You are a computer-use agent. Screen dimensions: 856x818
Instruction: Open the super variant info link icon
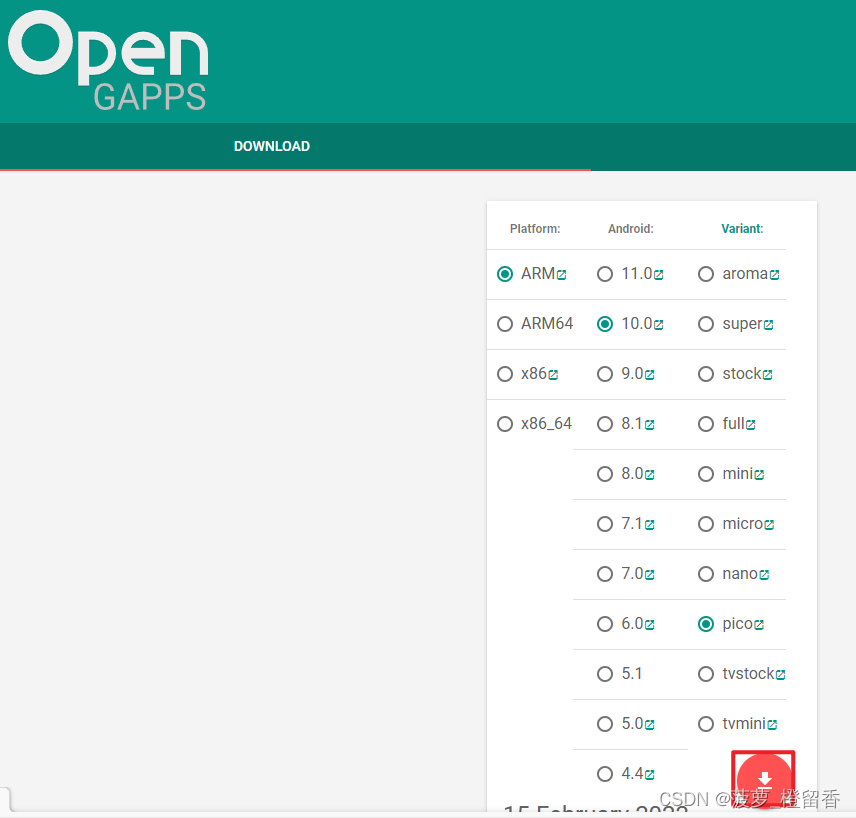click(x=768, y=325)
